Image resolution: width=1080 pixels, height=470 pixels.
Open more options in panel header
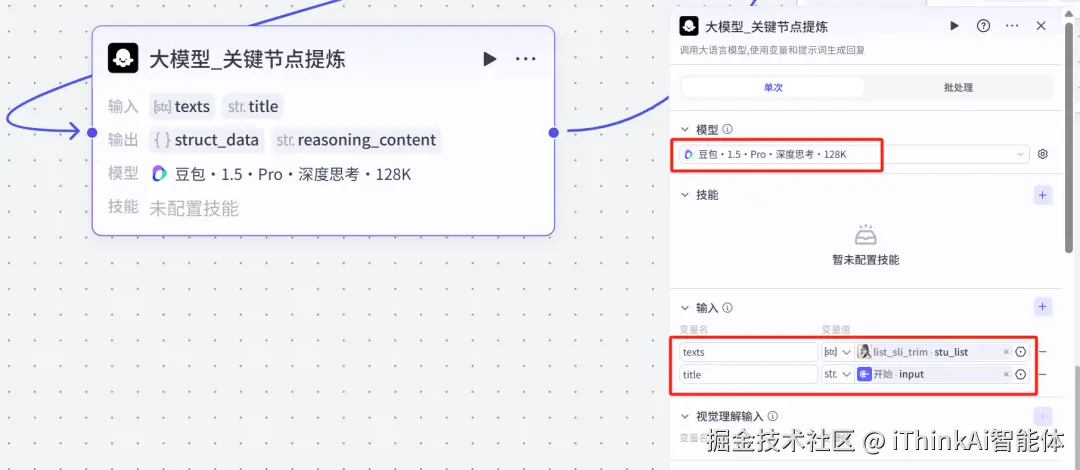1012,26
